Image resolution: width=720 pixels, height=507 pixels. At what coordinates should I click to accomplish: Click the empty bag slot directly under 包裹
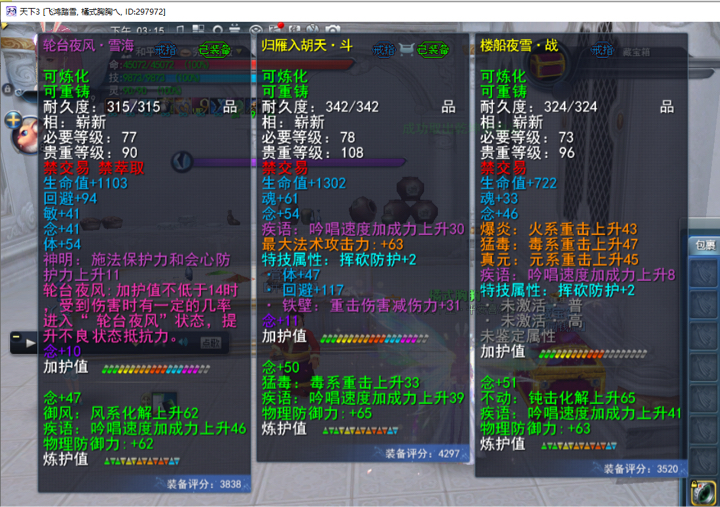click(704, 274)
